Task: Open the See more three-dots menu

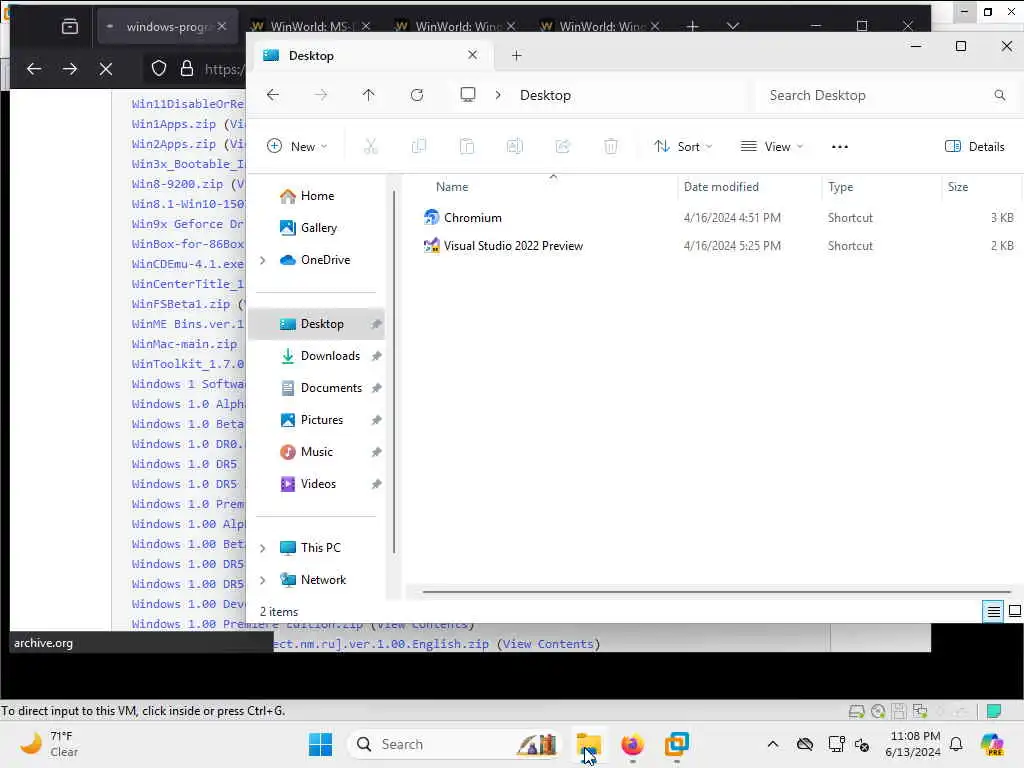Action: coord(840,147)
